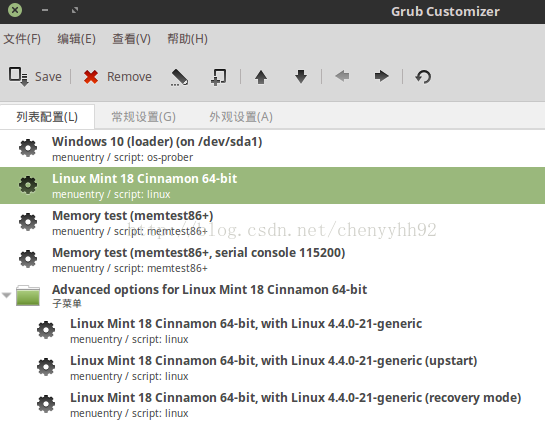This screenshot has width=545, height=438.
Task: Switch to the 常规设置(G) tab
Action: pyautogui.click(x=144, y=117)
